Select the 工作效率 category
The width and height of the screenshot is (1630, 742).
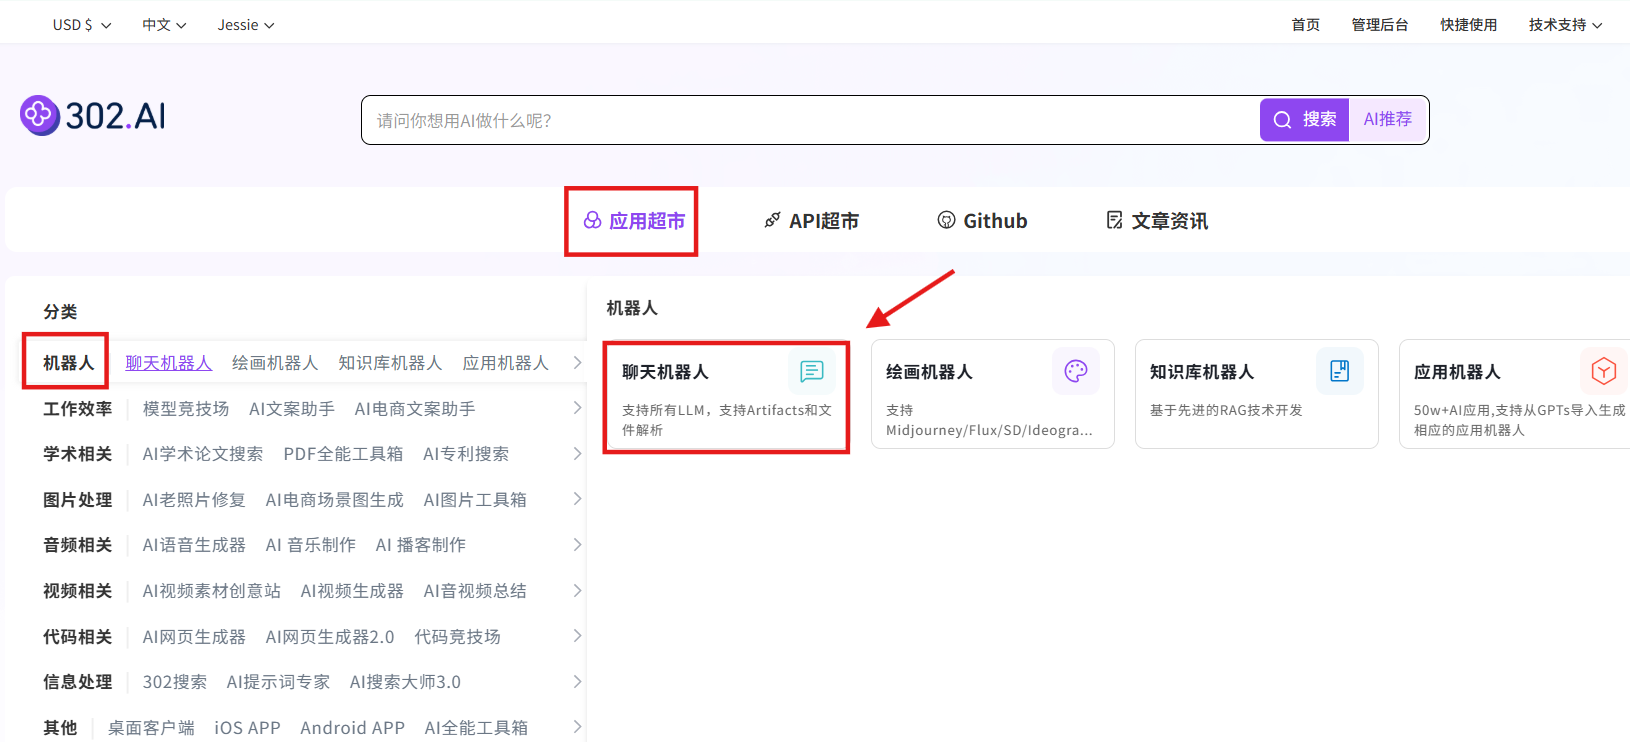pos(77,409)
